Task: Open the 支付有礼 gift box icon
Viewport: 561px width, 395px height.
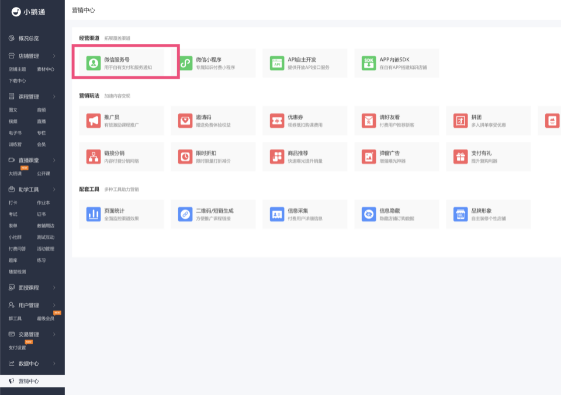Action: point(460,157)
